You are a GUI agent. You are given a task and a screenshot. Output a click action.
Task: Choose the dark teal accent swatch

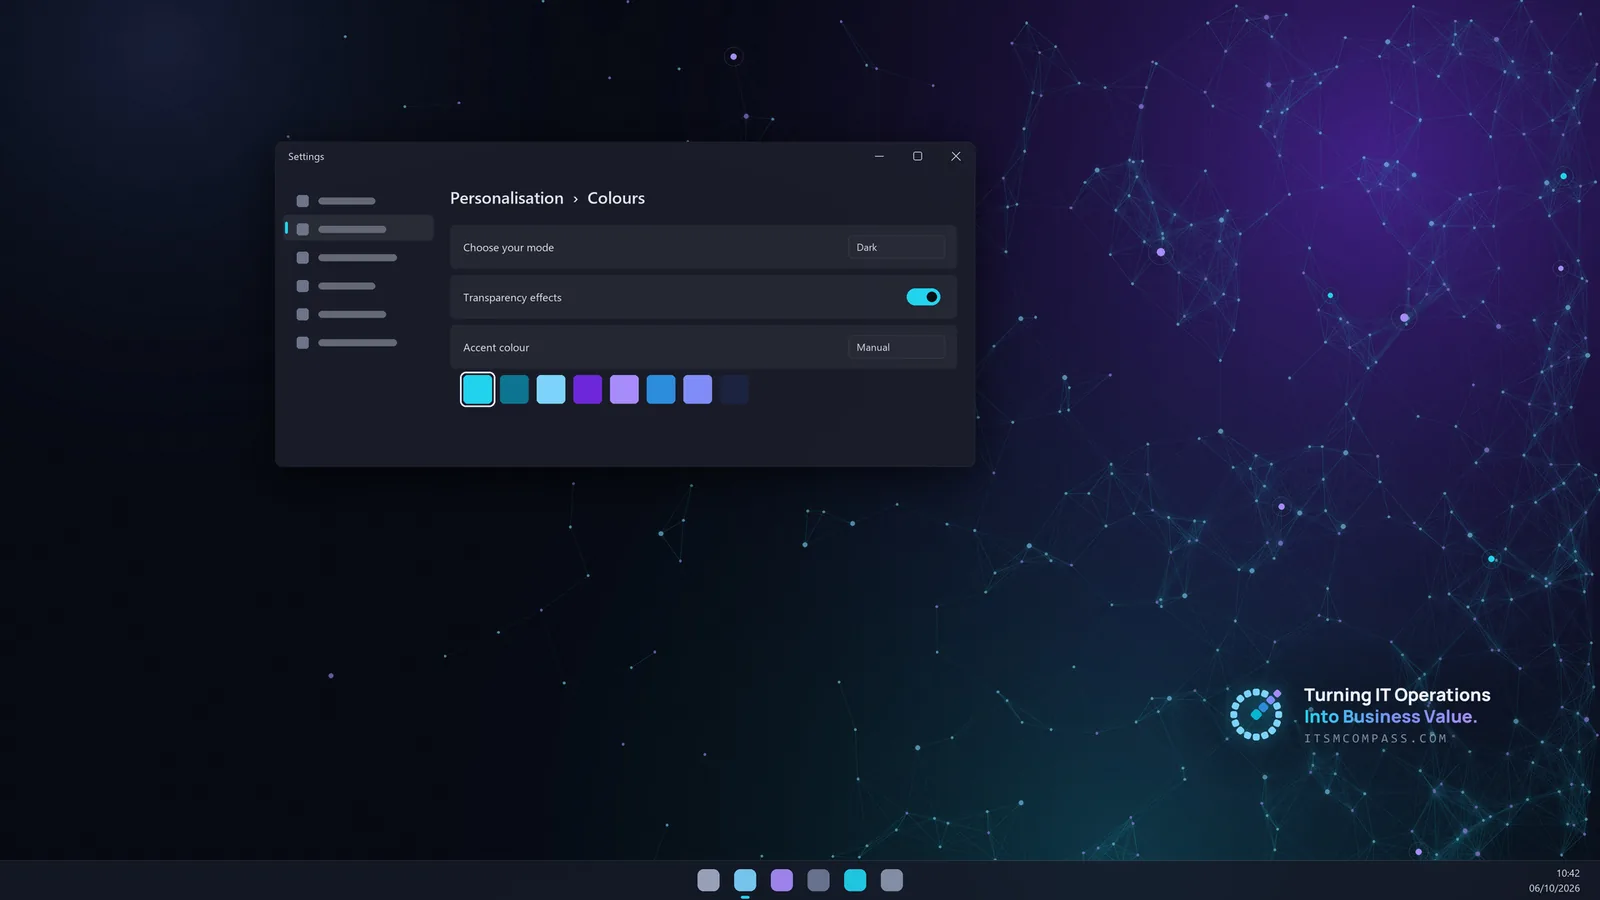(x=514, y=389)
